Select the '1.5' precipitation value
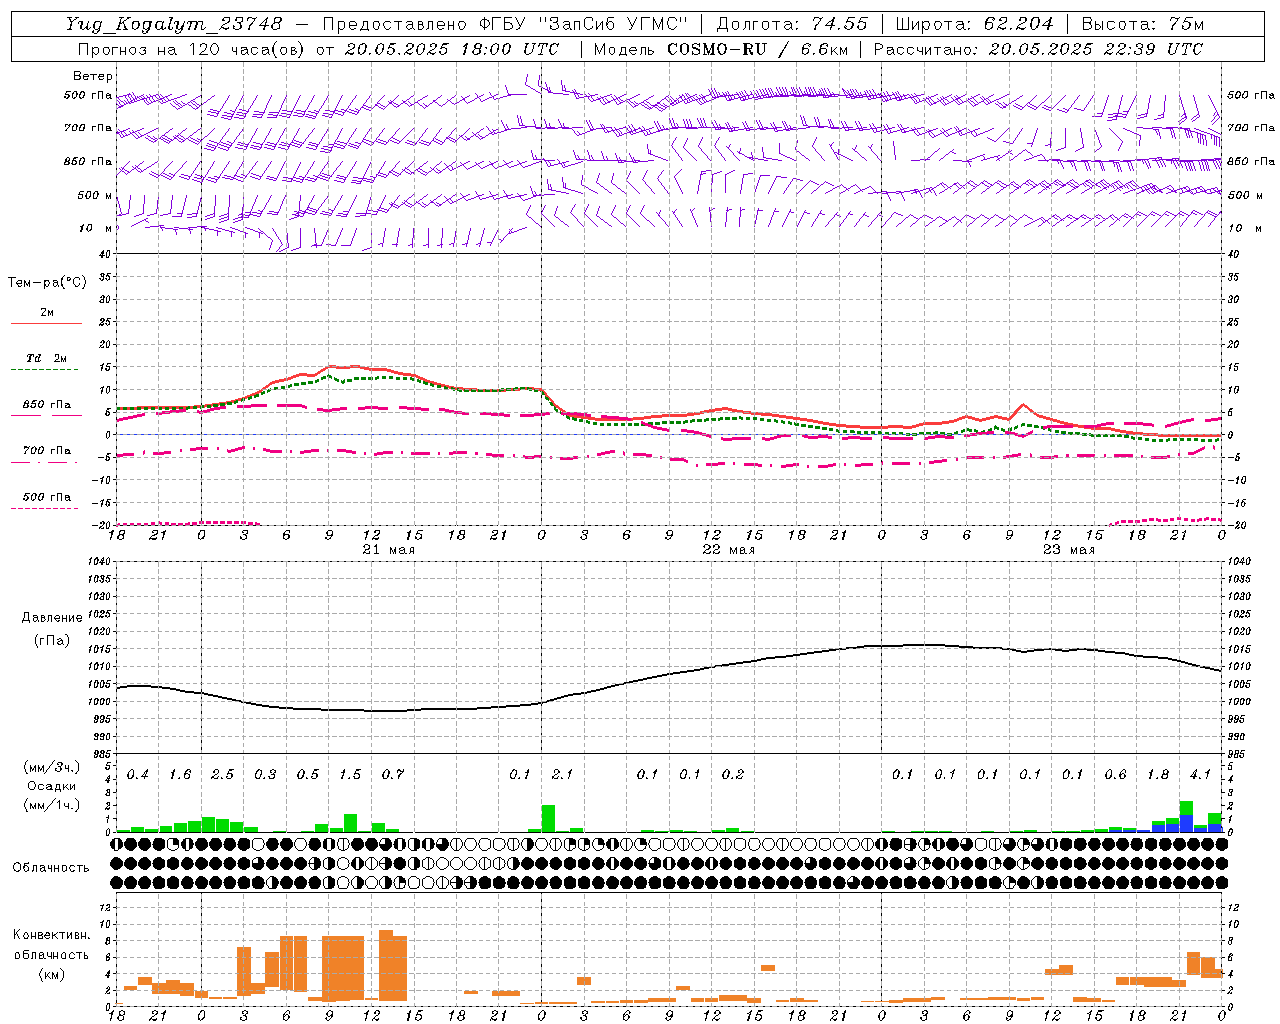1280x1024 pixels. [350, 774]
